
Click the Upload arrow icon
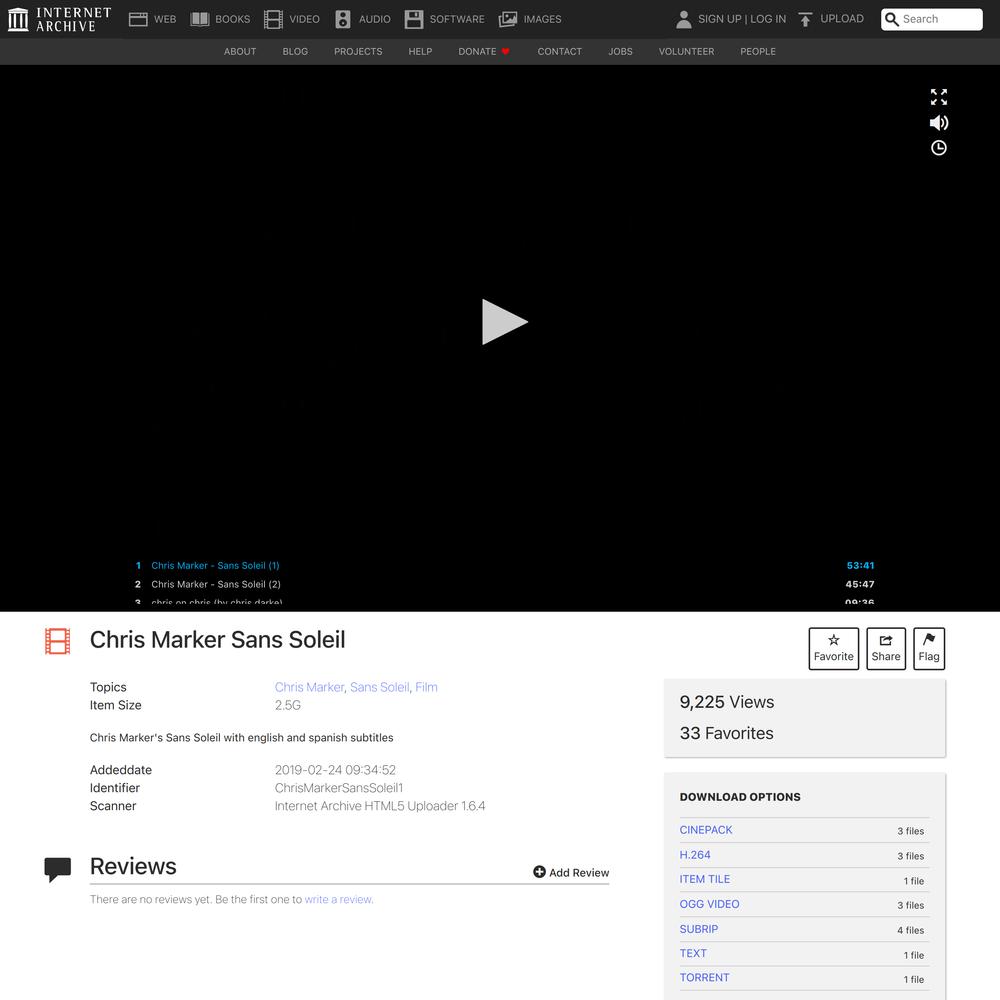point(805,19)
